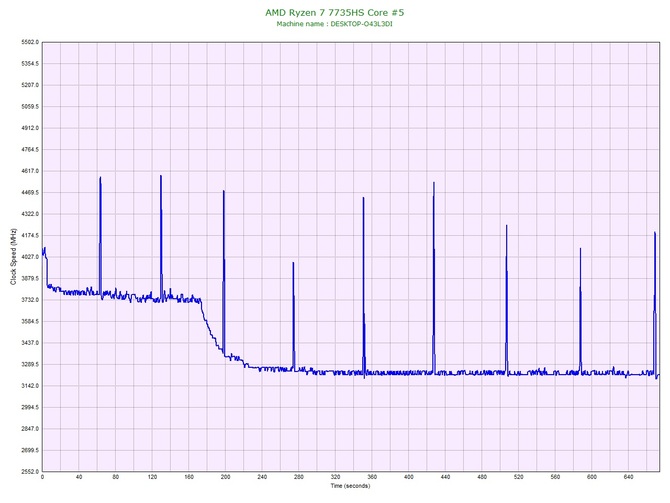Click the '5502.0' y-axis value
670x503 pixels.
[30, 42]
